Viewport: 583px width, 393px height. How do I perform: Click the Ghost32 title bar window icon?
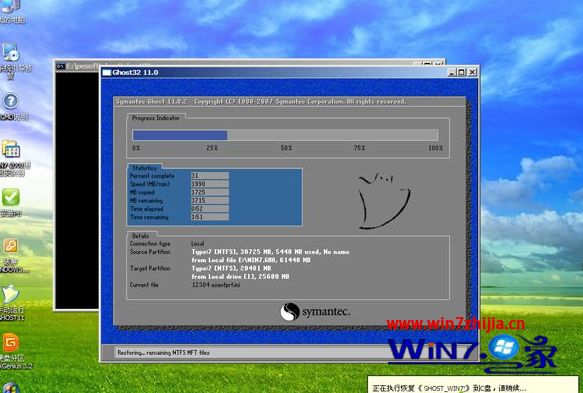[107, 73]
